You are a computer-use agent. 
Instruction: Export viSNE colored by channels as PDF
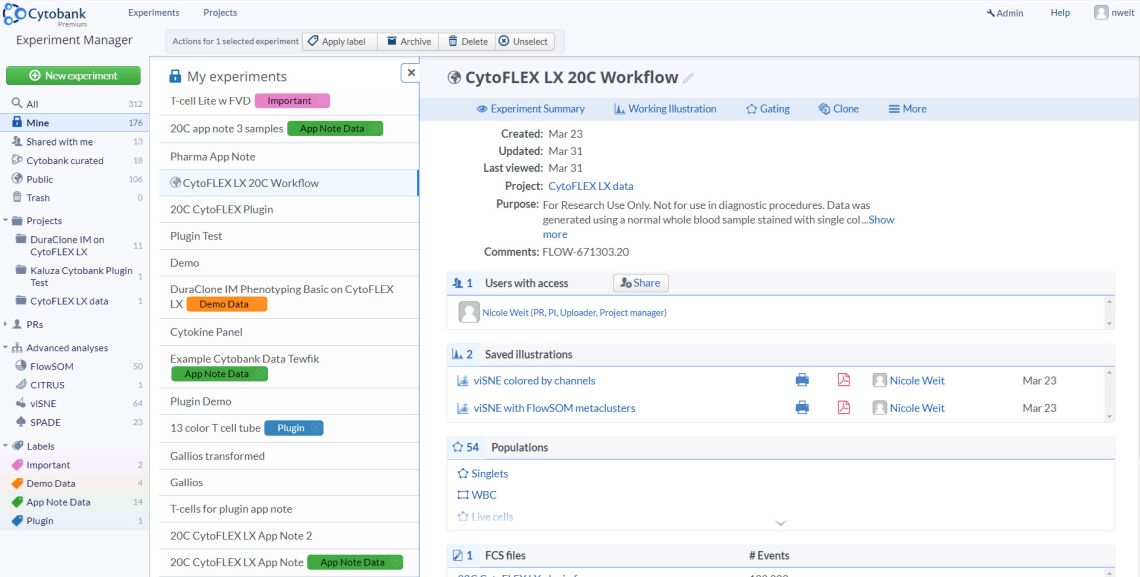[x=843, y=380]
